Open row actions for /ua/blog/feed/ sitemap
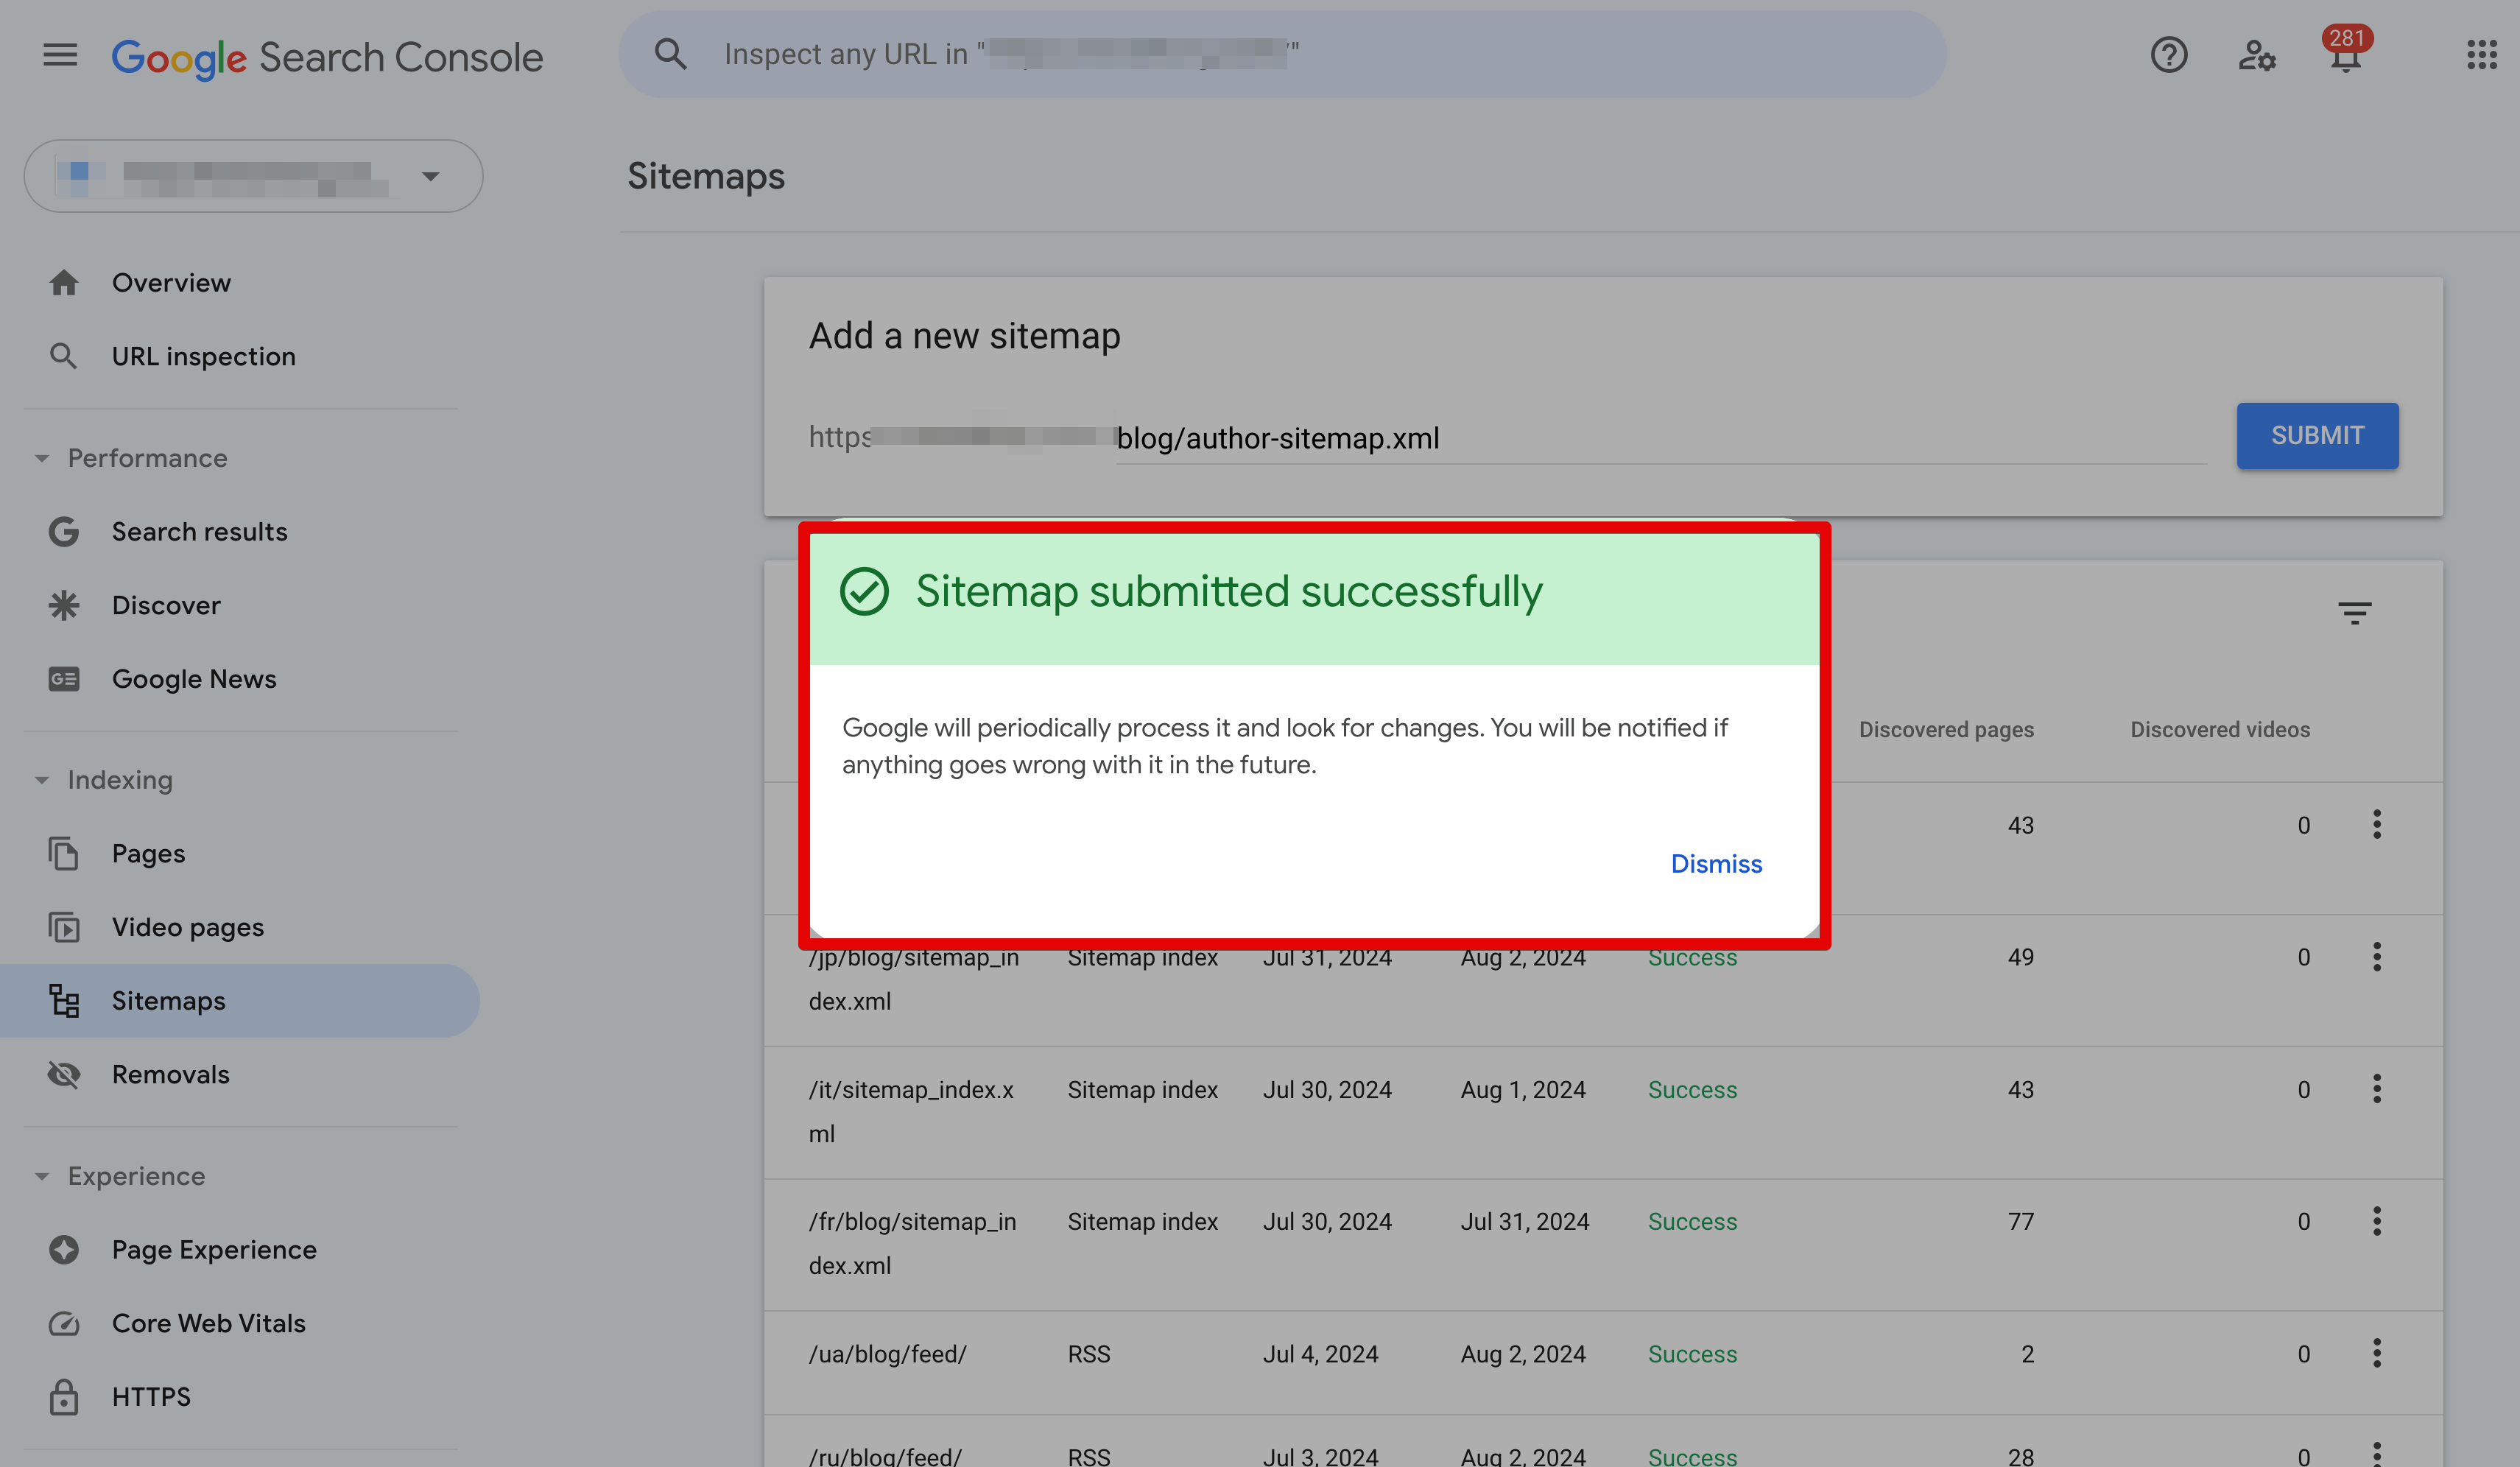Viewport: 2520px width, 1467px height. click(x=2378, y=1353)
